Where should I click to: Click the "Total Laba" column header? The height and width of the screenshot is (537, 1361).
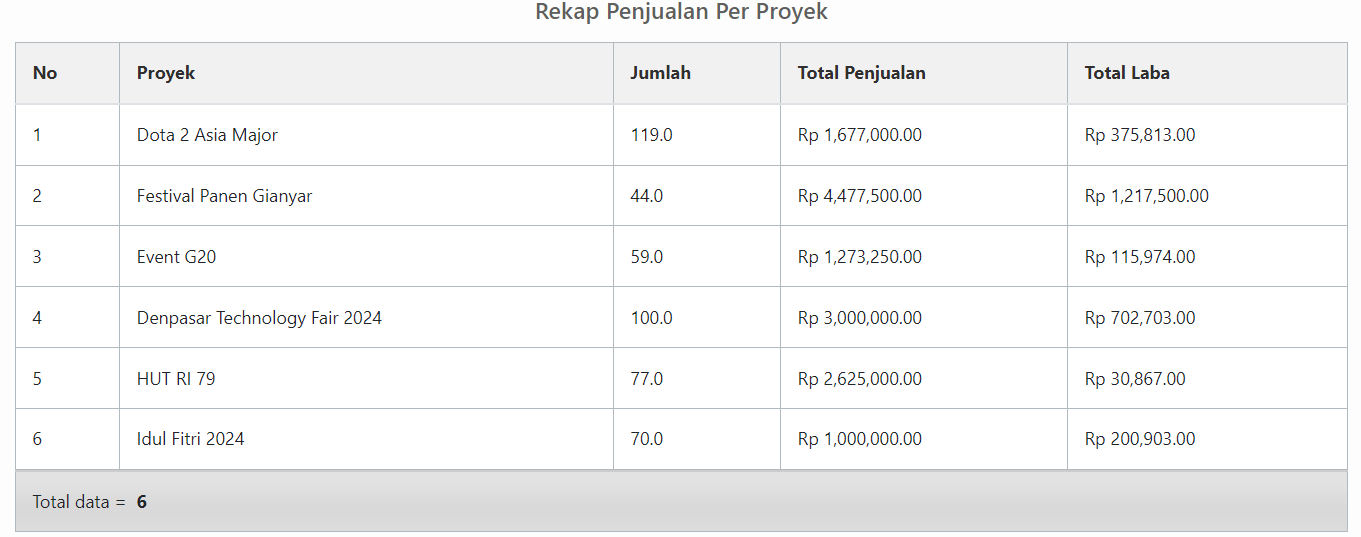1127,73
